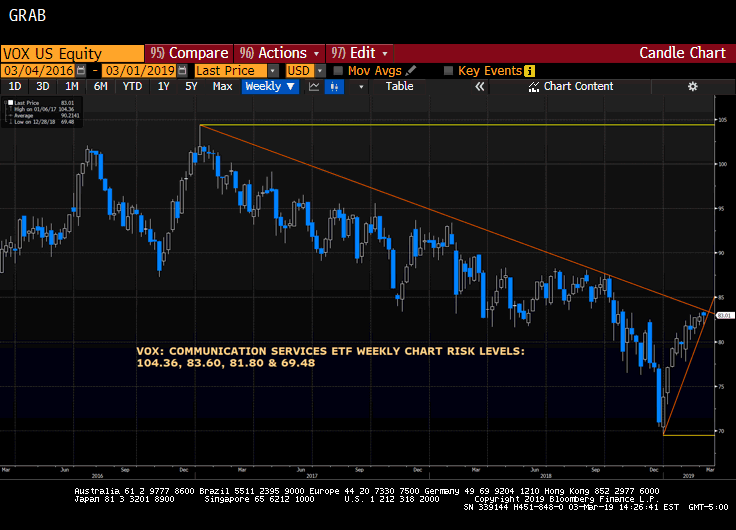Click the GRAB header text

[27, 15]
